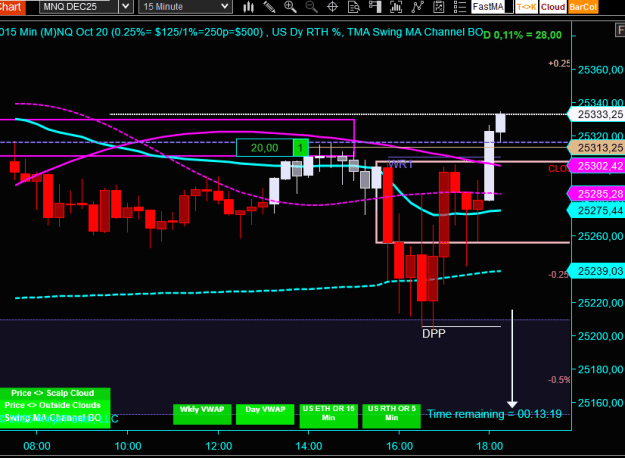Viewport: 625px width, 458px height.
Task: Click the 25313,25 price marker
Action: click(x=597, y=148)
